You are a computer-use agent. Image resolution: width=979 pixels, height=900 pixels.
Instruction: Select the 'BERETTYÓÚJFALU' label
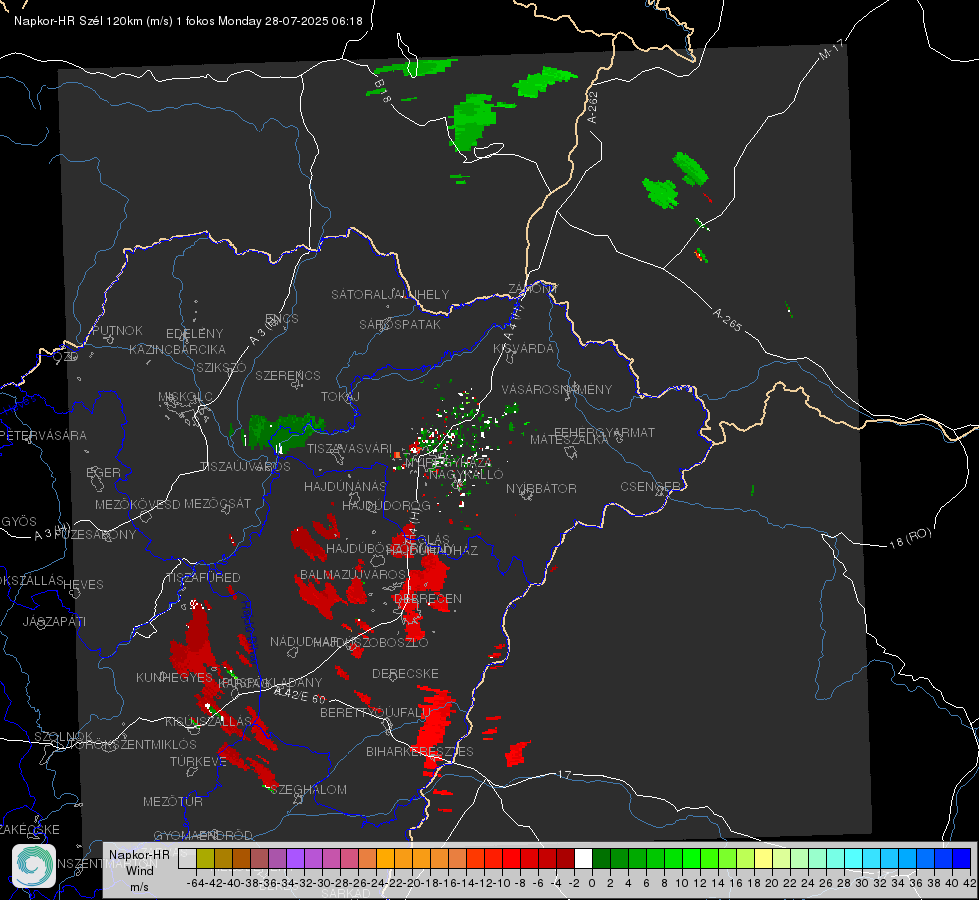tap(375, 712)
